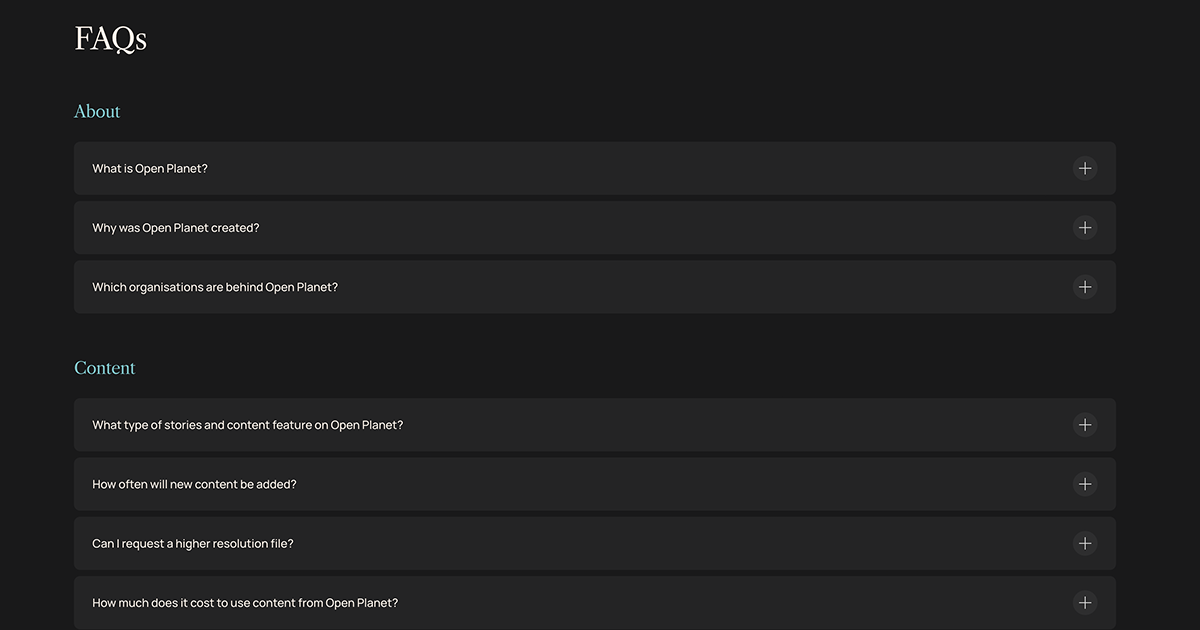Screen dimensions: 1200x630
Task: Click the plus icon for 'How often will new content be added?'
Action: [x=1085, y=484]
